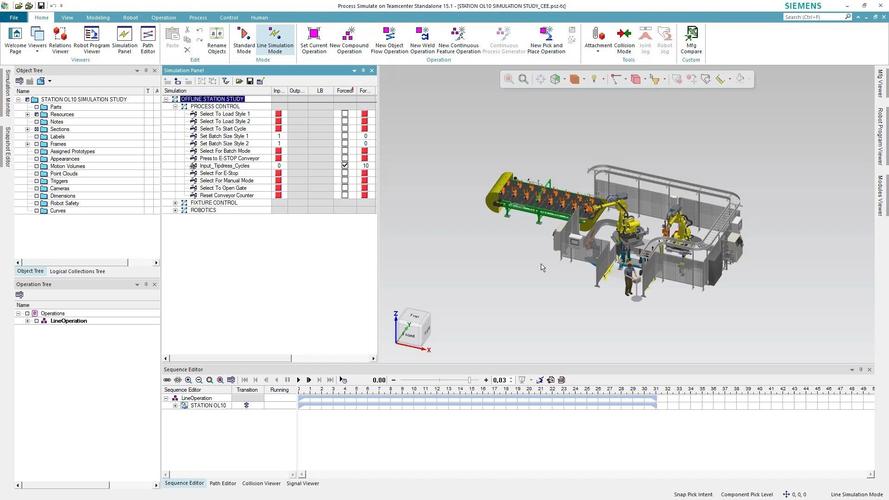Expand LineOperation in Operation Tree

[x=27, y=321]
